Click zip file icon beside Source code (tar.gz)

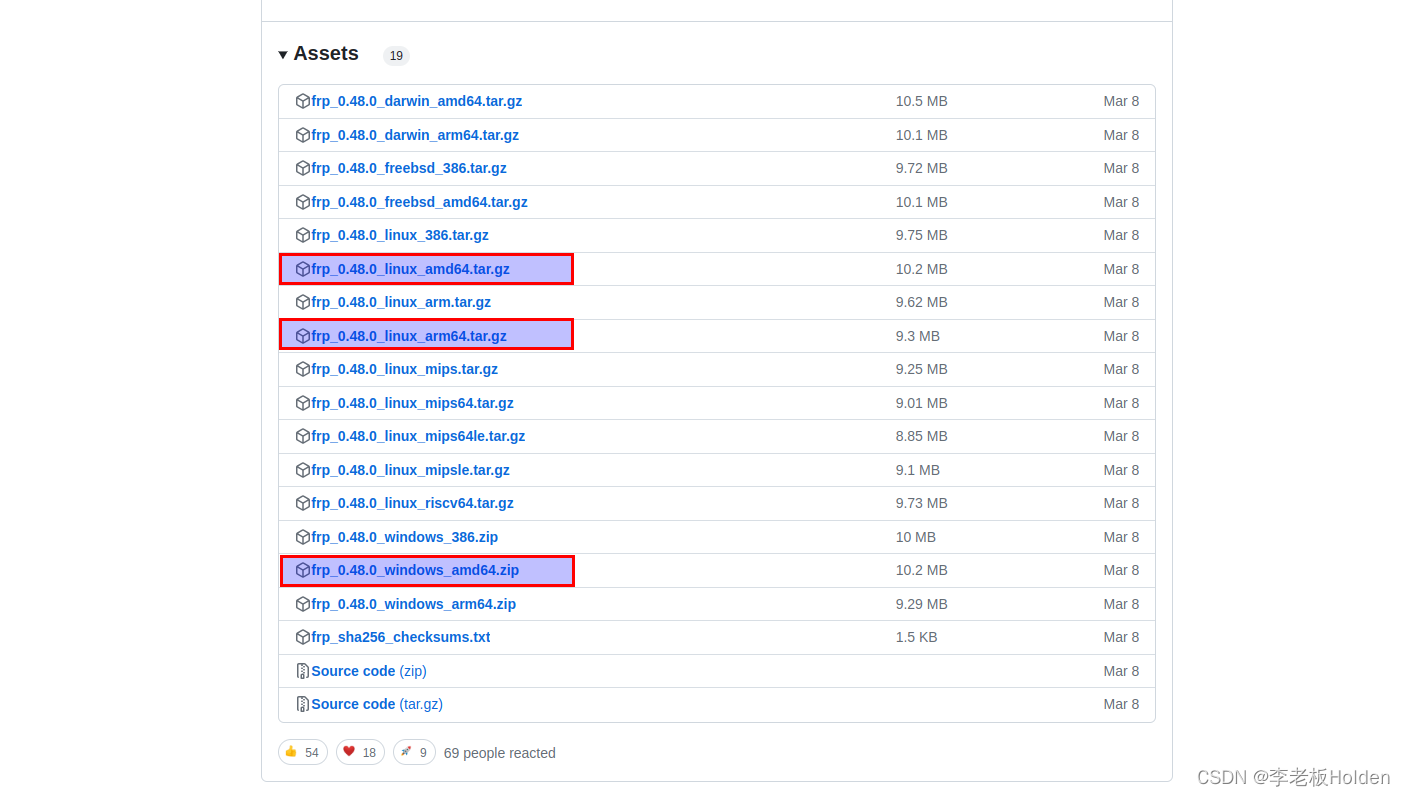[x=303, y=704]
